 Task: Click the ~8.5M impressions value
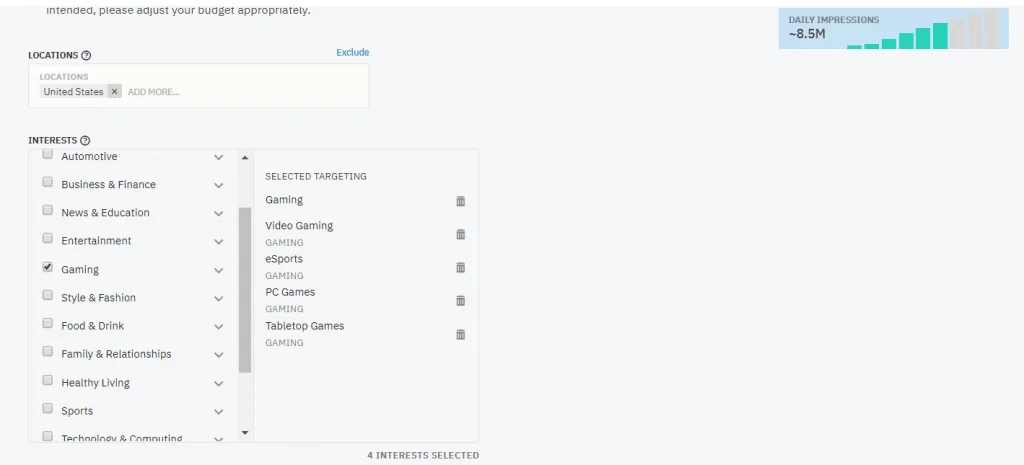click(x=807, y=34)
